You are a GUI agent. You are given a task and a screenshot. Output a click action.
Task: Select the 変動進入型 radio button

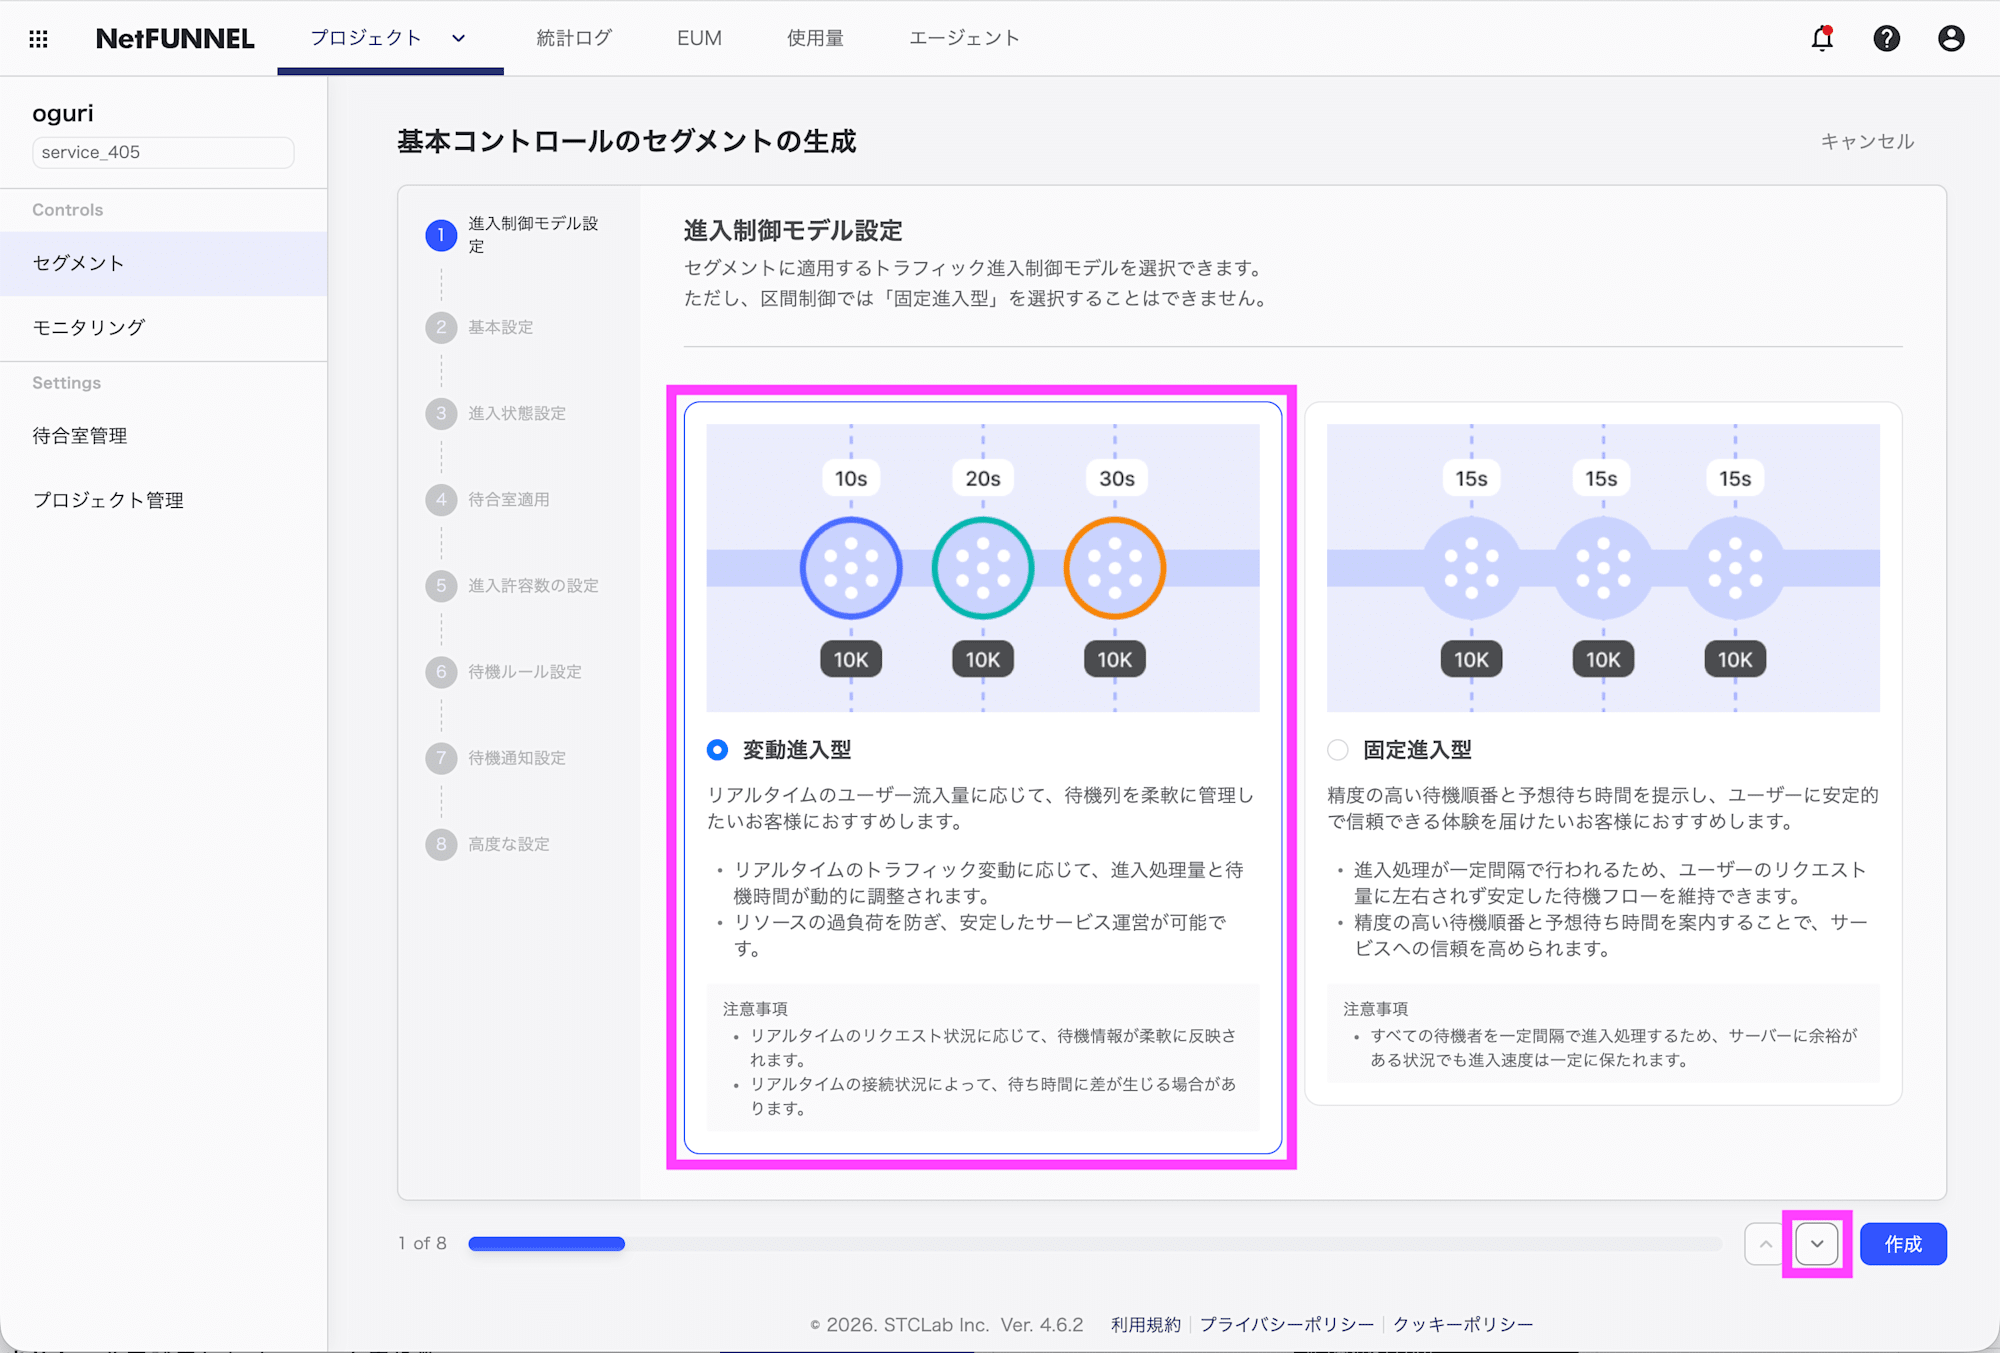pyautogui.click(x=716, y=749)
